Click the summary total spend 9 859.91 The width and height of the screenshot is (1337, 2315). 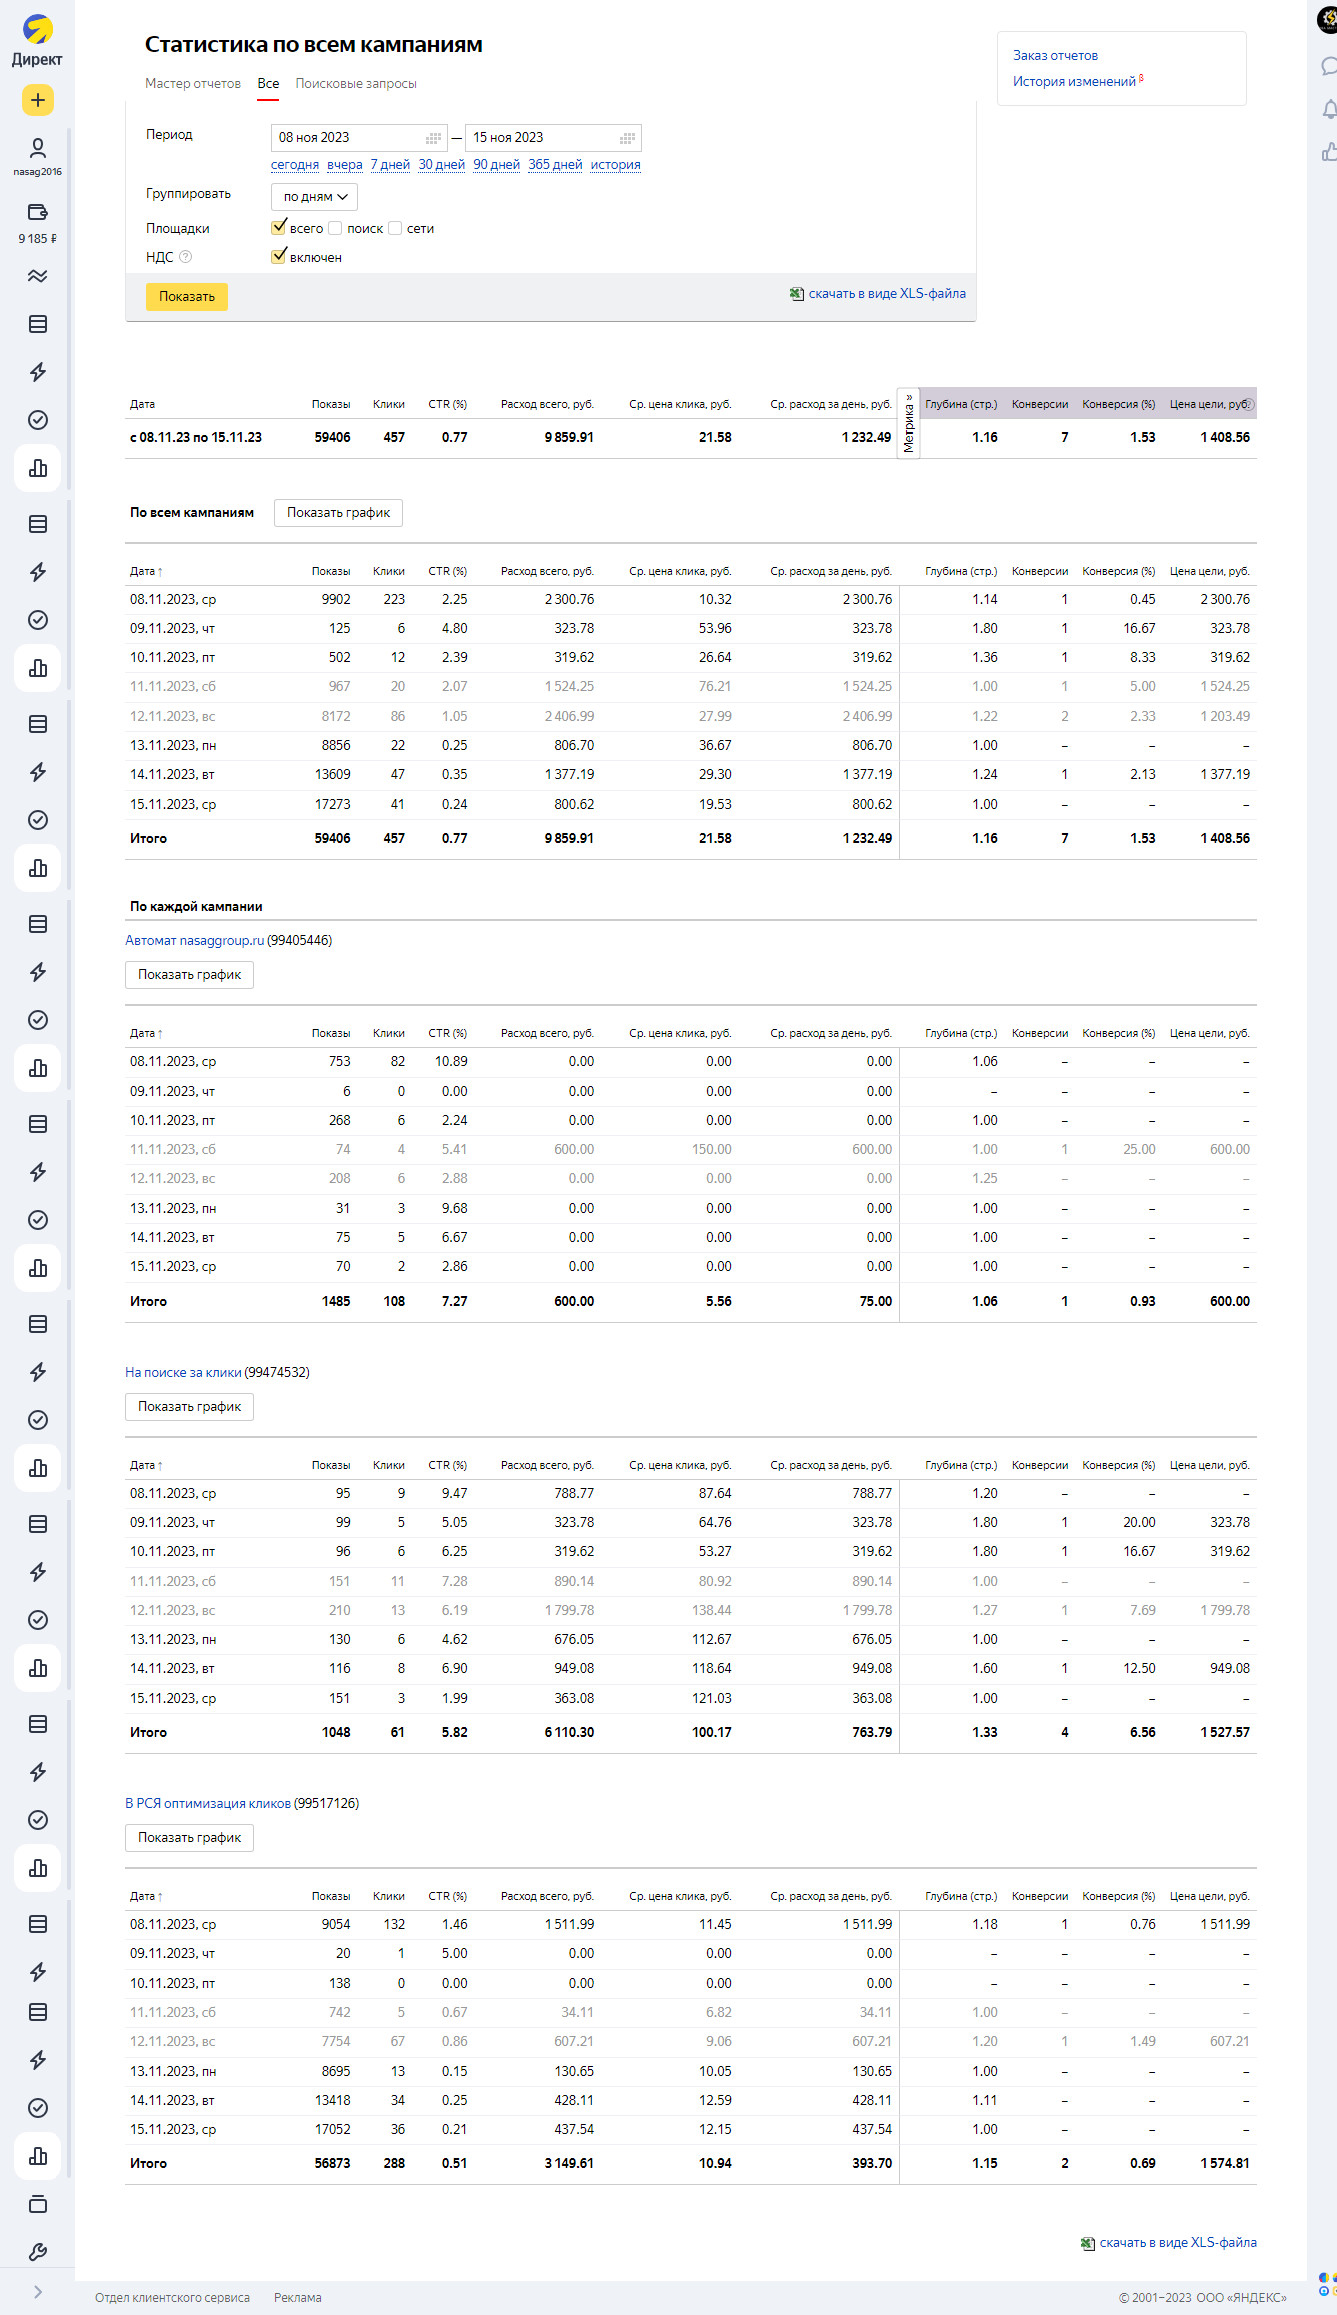pos(569,438)
